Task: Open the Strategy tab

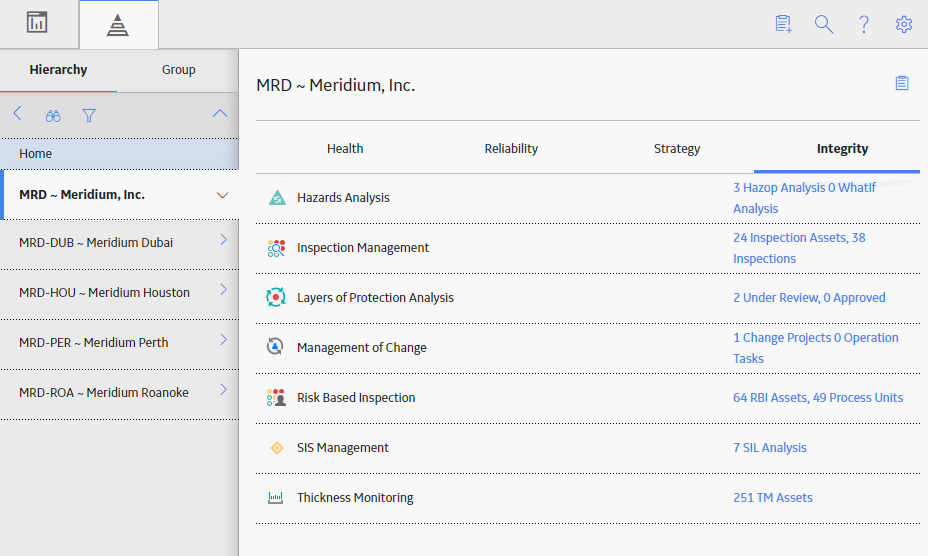Action: click(x=676, y=149)
